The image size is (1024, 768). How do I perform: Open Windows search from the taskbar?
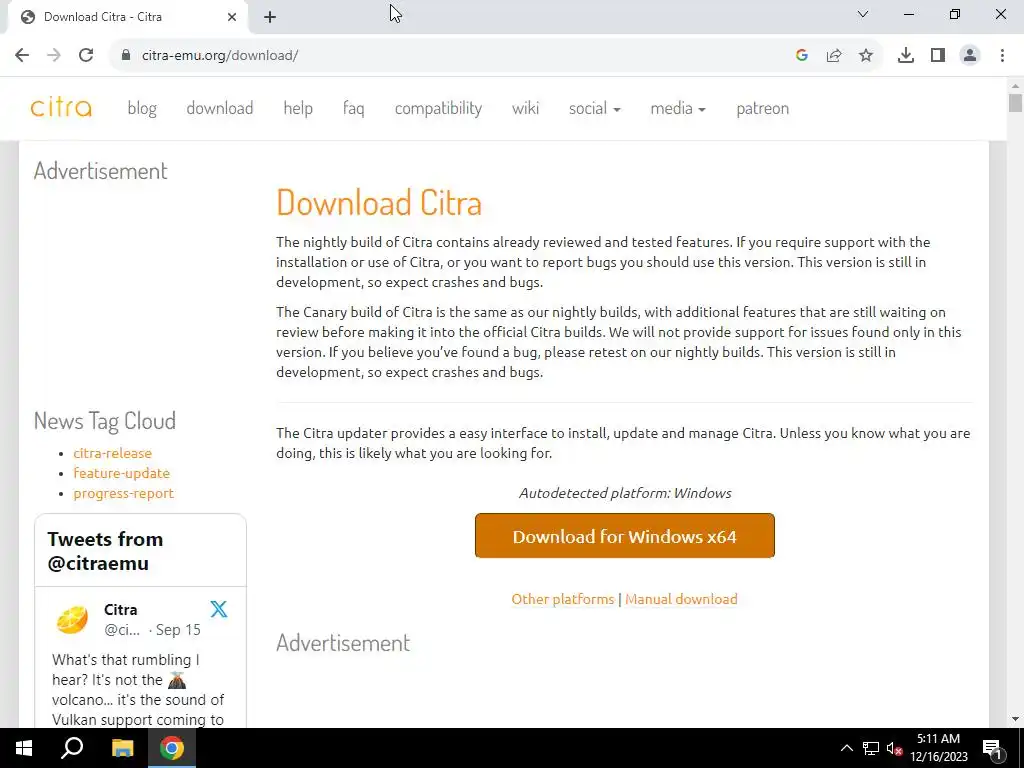(72, 748)
